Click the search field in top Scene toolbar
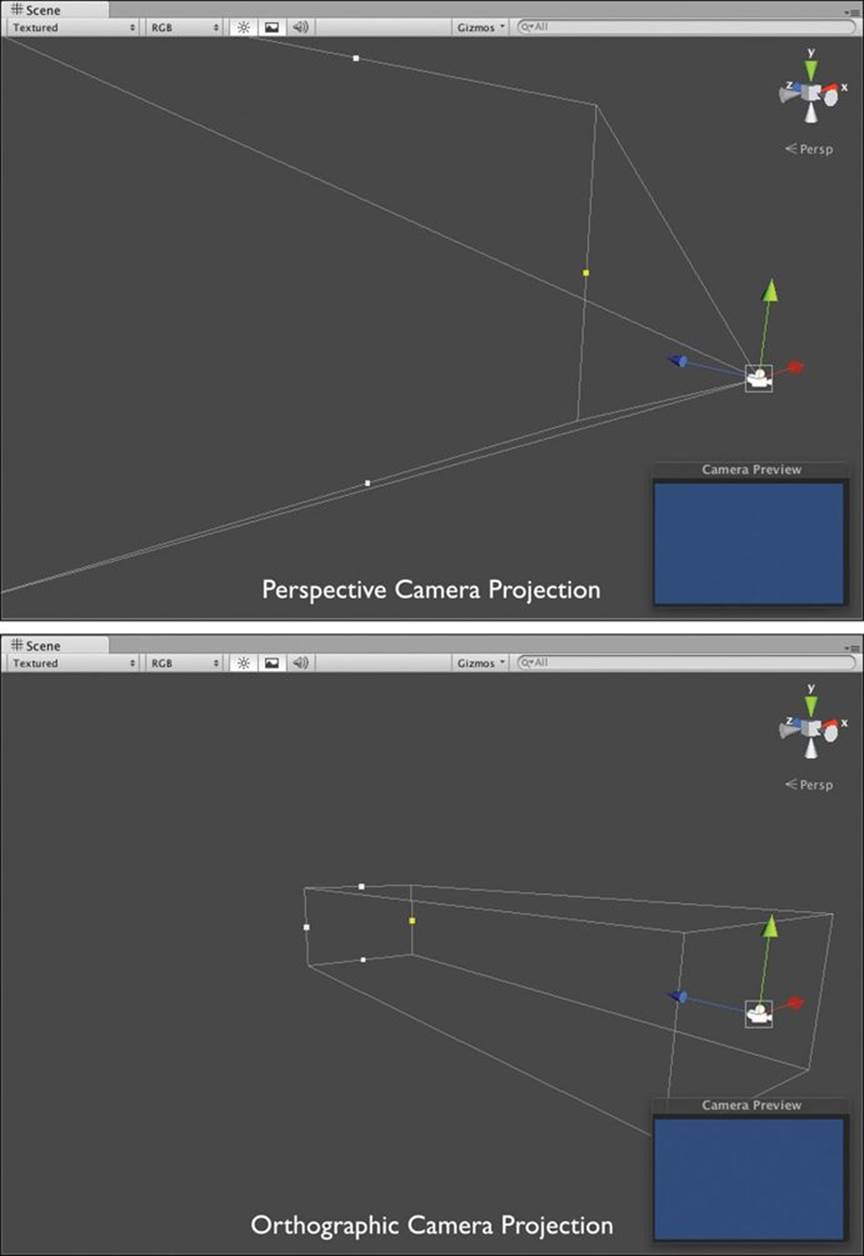This screenshot has width=864, height=1256. point(687,27)
